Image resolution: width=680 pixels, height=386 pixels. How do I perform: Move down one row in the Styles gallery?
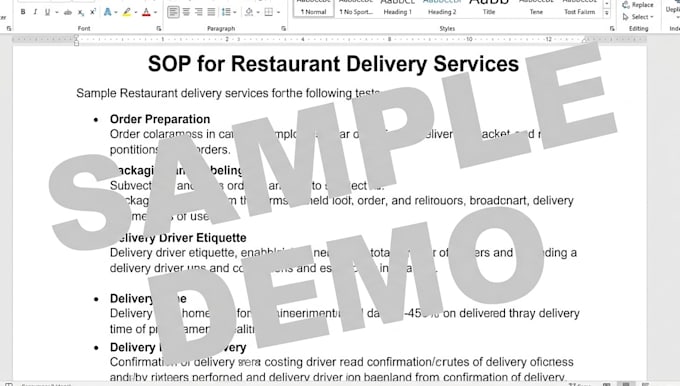point(606,4)
